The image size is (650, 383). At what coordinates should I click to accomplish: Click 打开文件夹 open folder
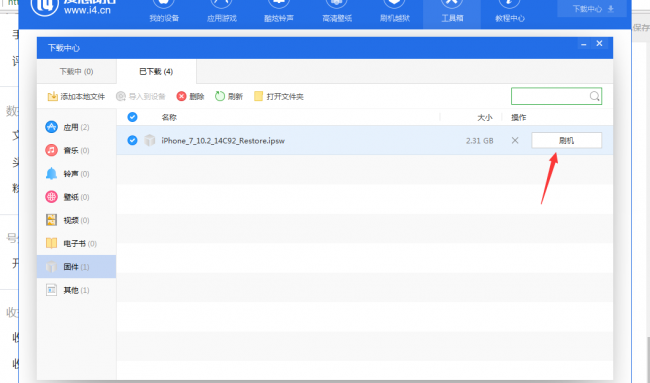pos(279,97)
